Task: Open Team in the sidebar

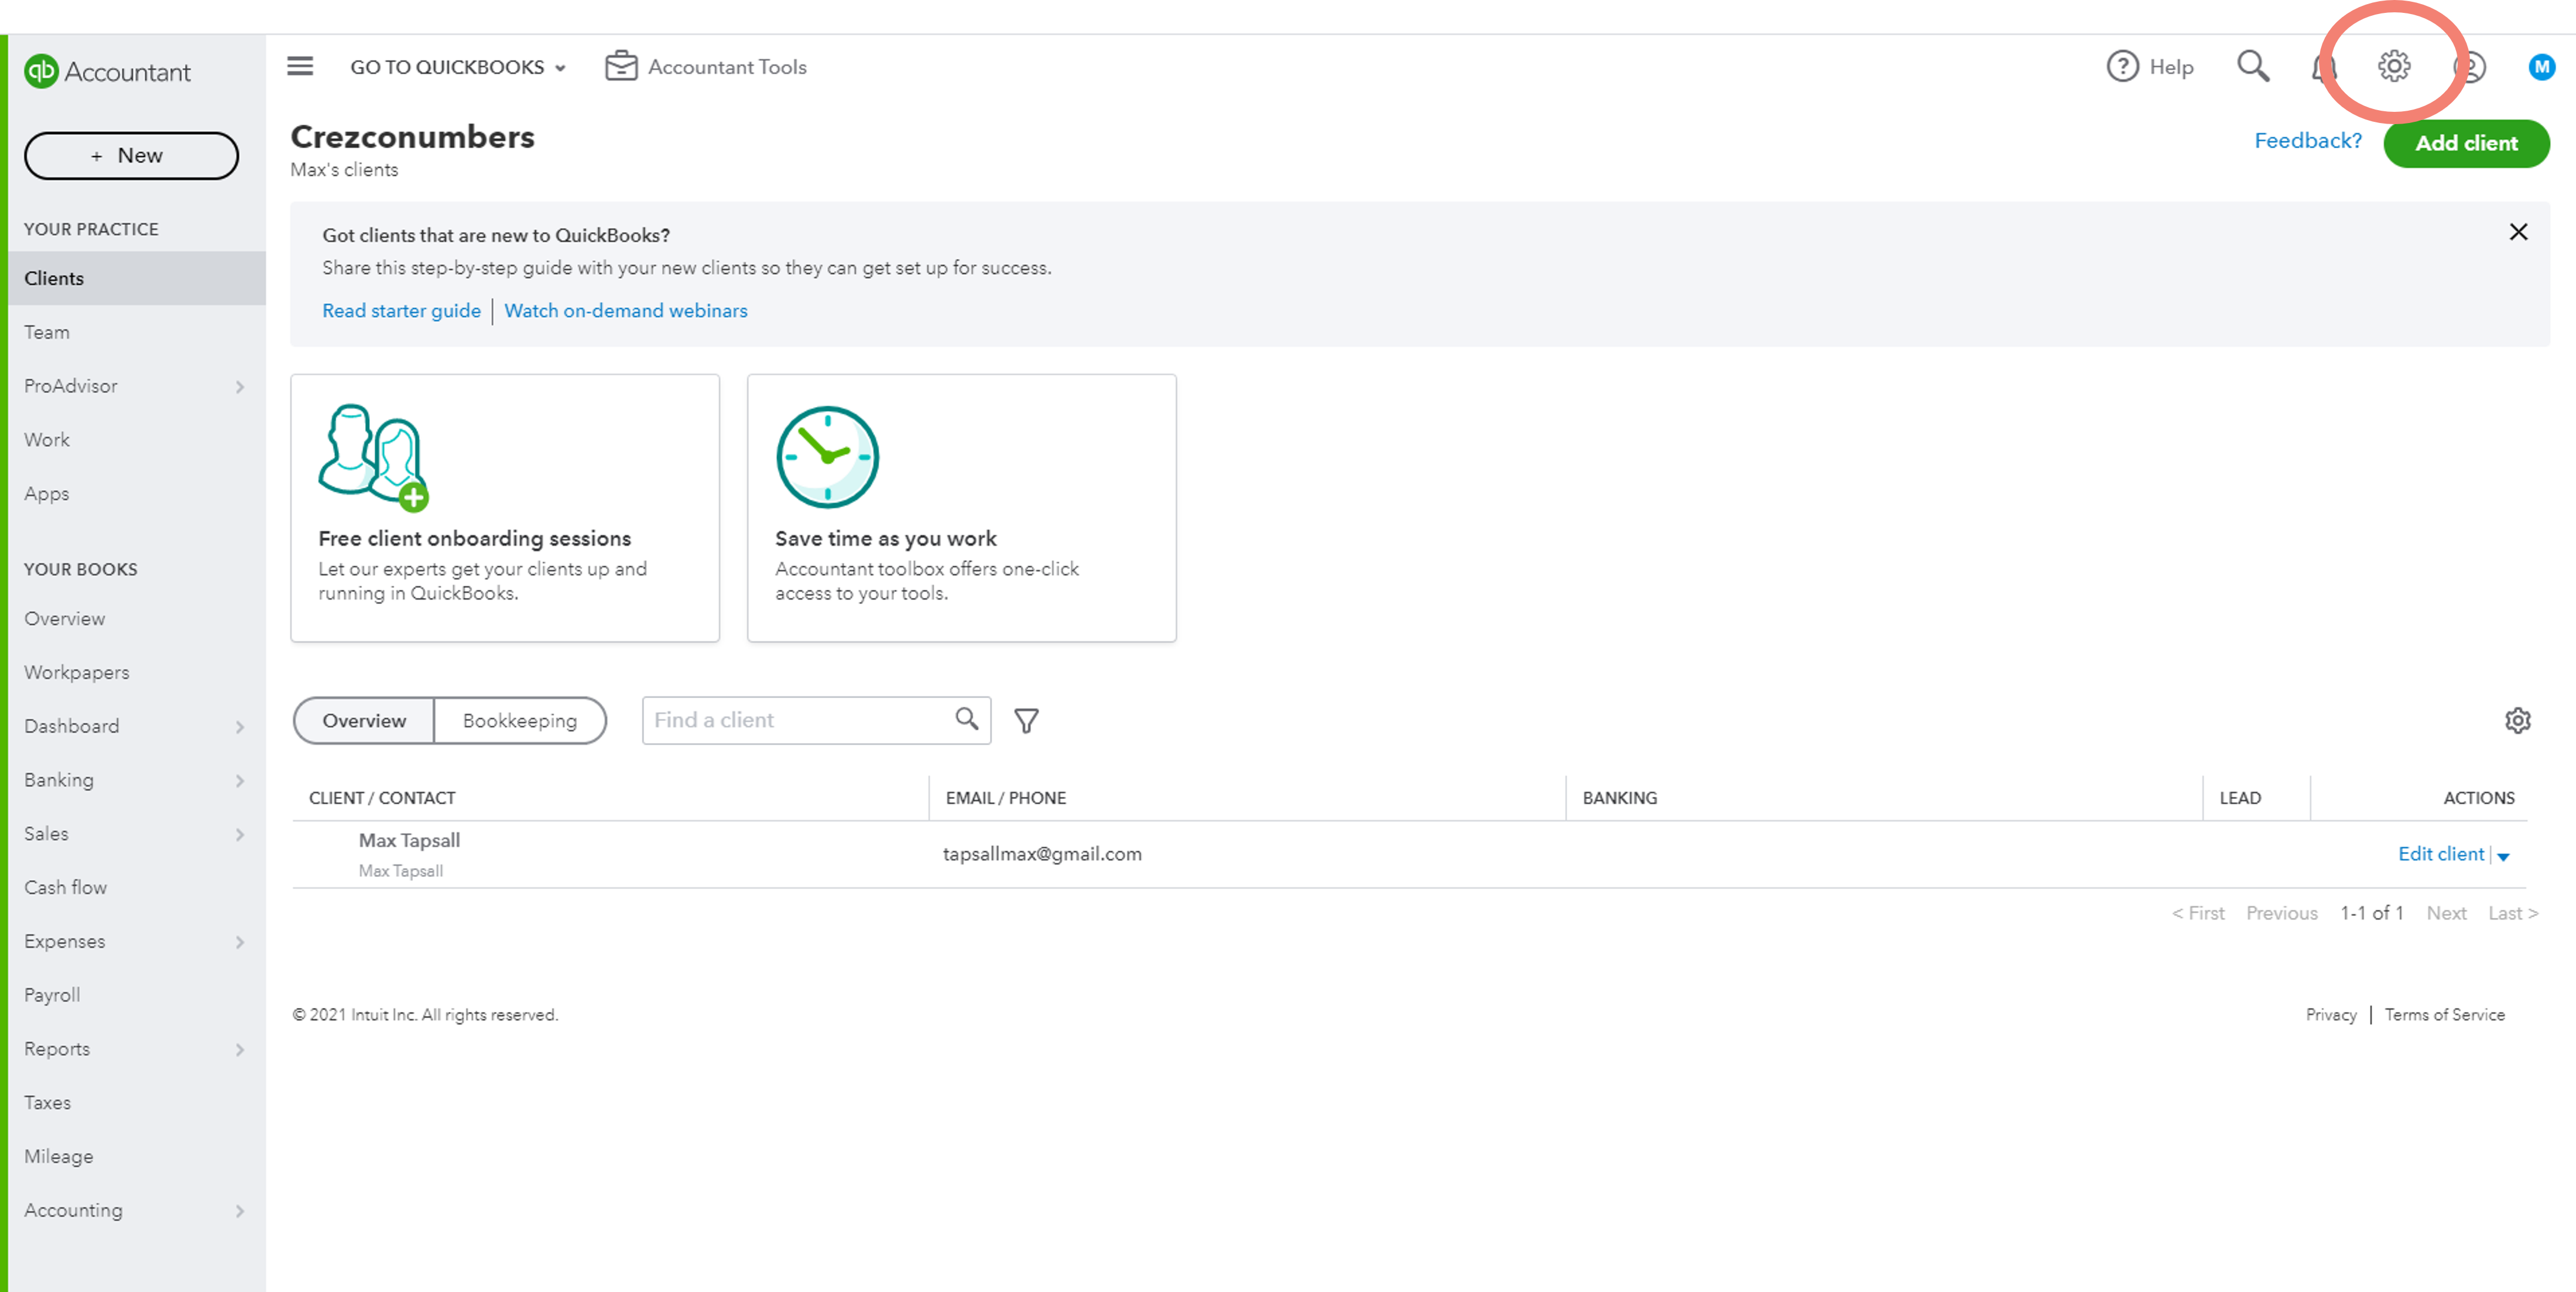Action: (x=137, y=332)
